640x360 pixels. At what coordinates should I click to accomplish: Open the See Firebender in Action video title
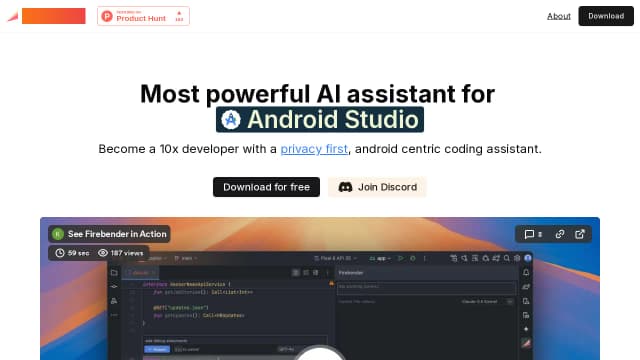click(117, 234)
